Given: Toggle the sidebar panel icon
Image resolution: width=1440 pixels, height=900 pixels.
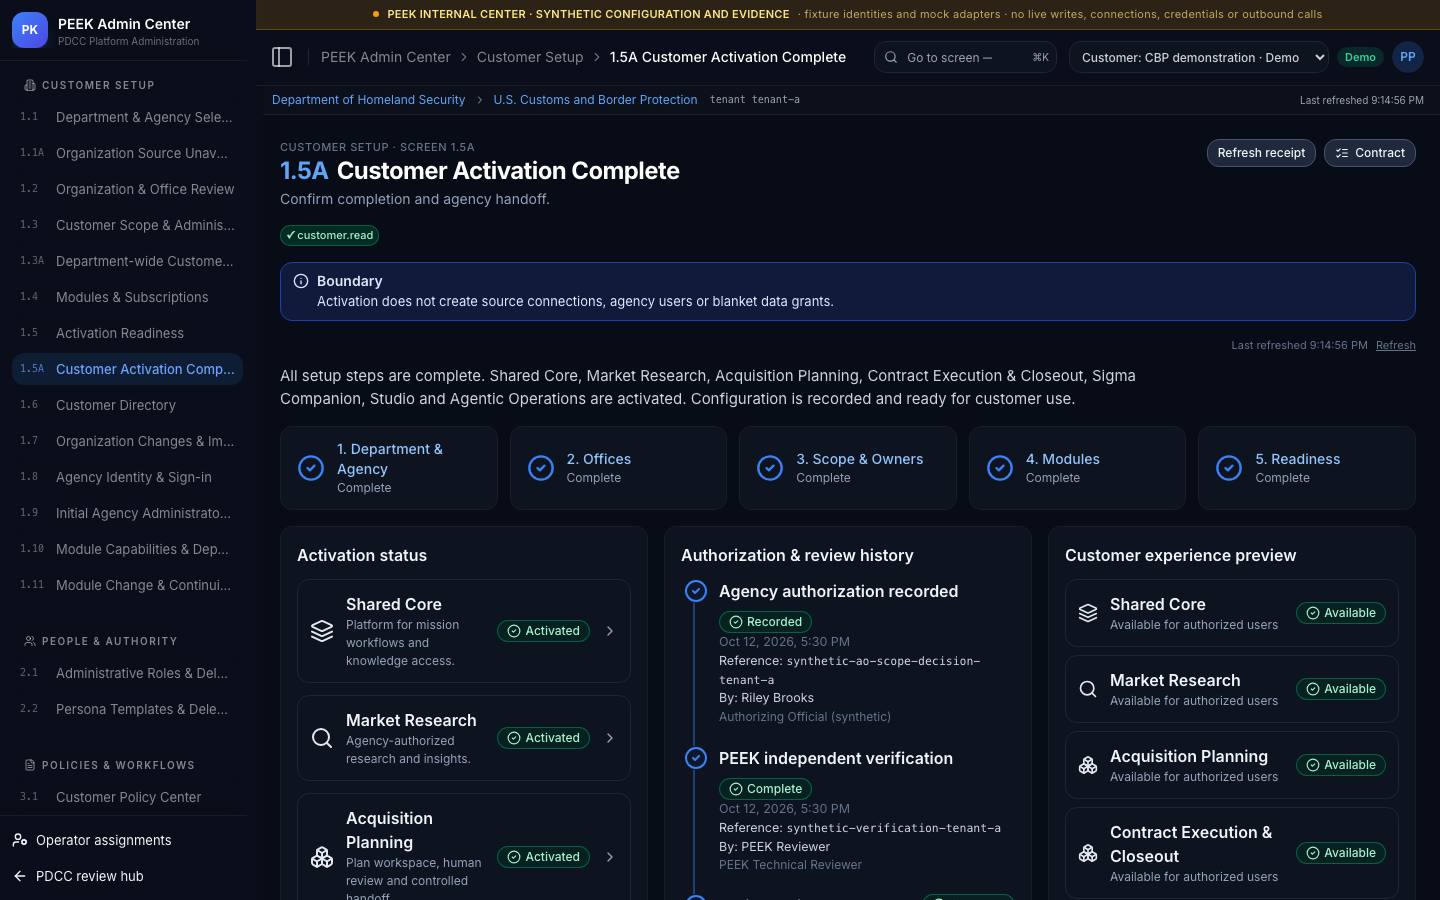Looking at the screenshot, I should [282, 57].
